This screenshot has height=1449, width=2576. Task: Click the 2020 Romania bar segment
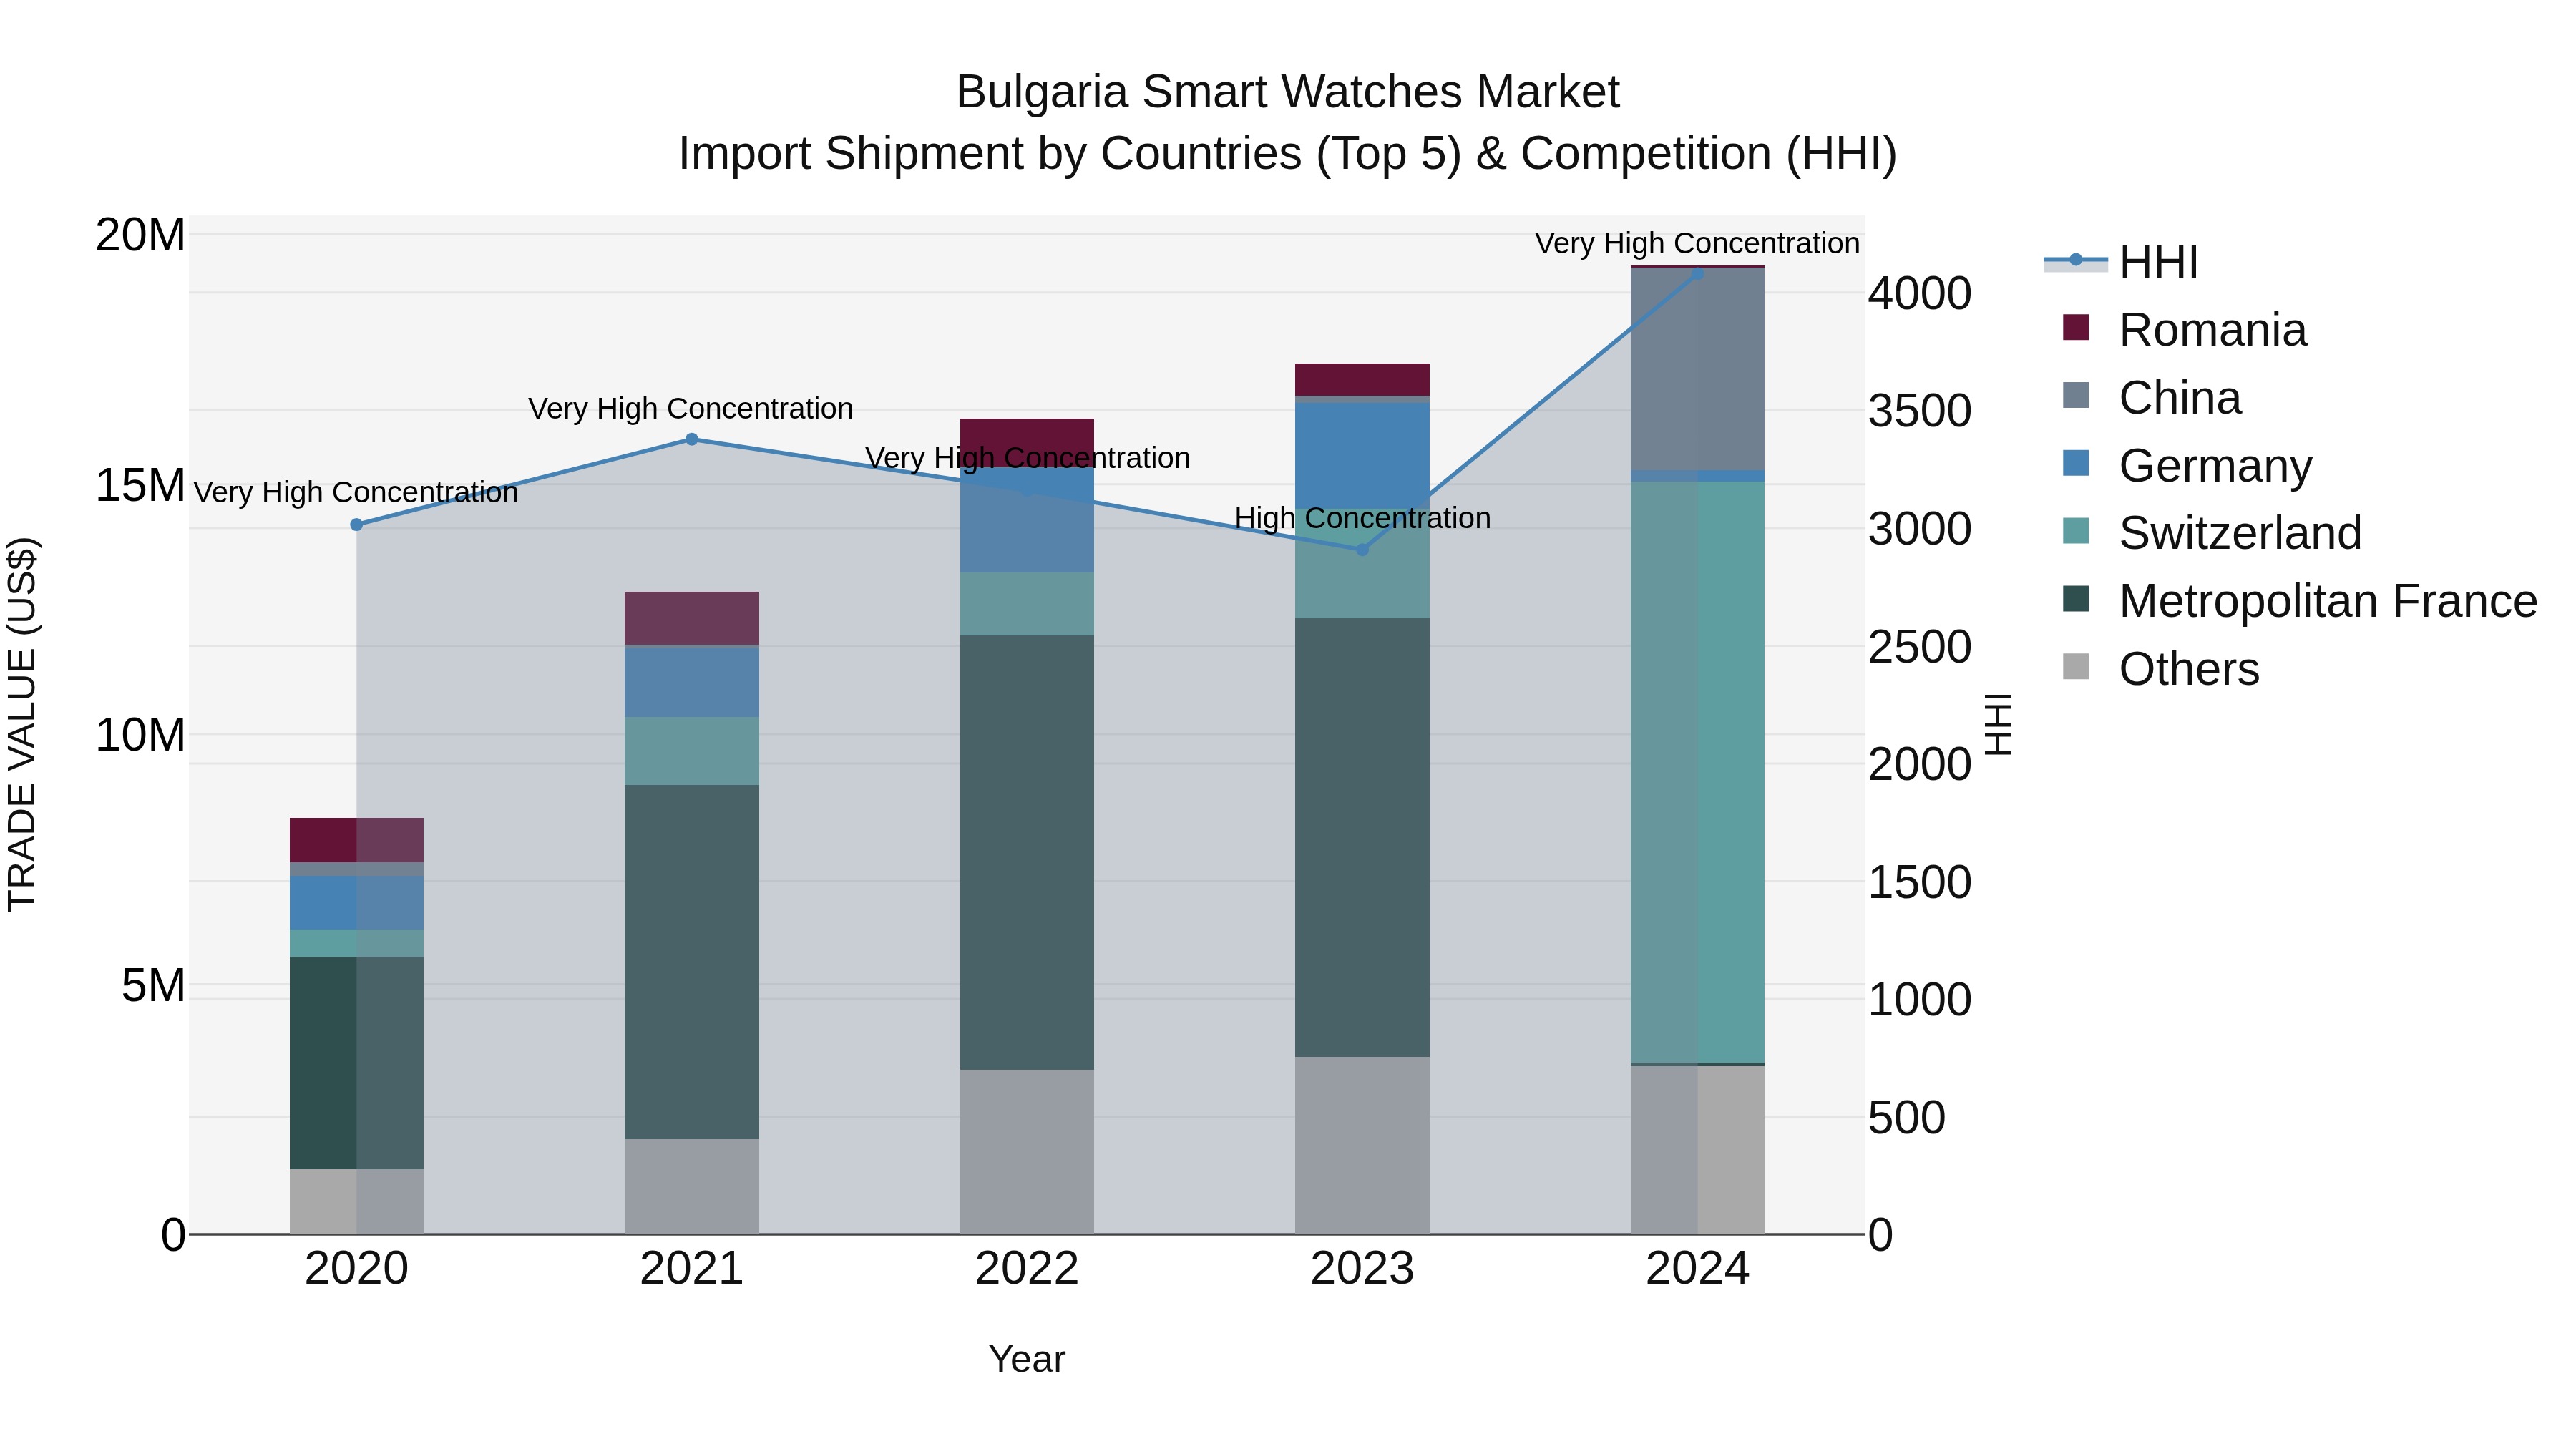357,840
